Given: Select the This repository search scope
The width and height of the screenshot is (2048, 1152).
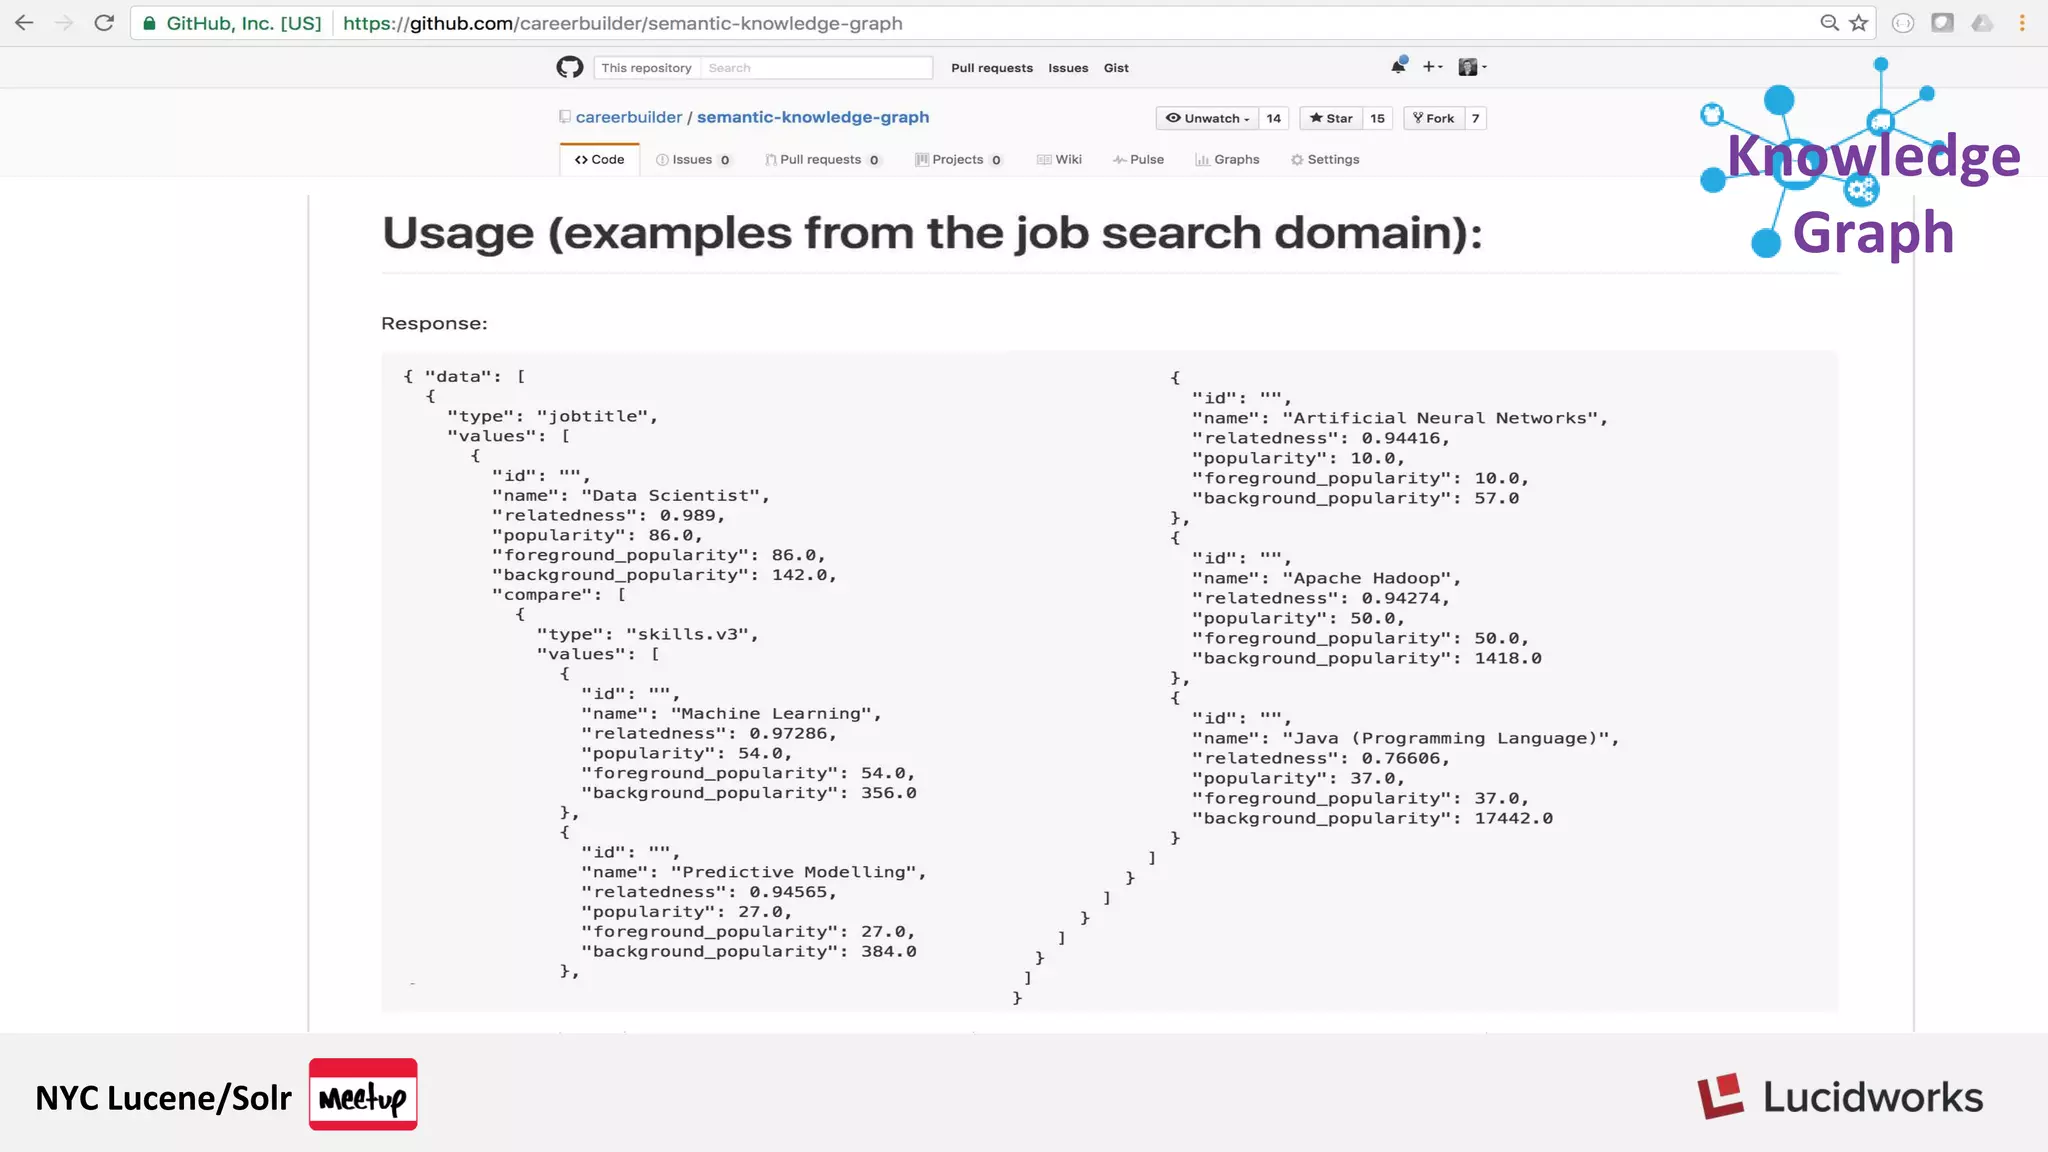Looking at the screenshot, I should click(x=646, y=68).
